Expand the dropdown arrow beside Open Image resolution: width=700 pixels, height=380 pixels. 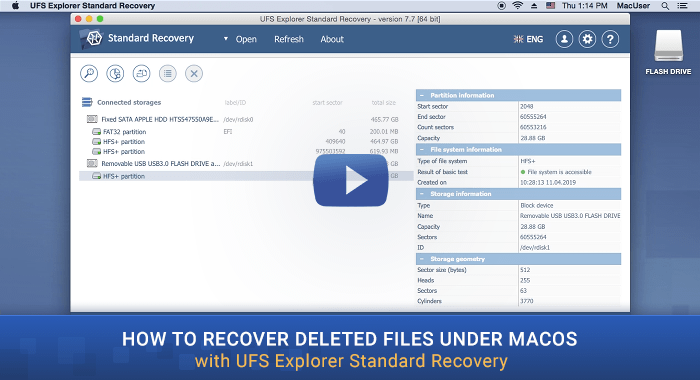(226, 39)
